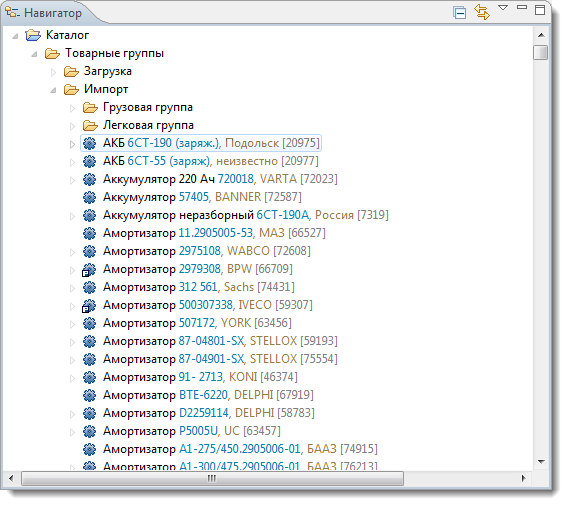This screenshot has width=567, height=505.
Task: Click the Товарные группы folder icon
Action: pos(52,54)
